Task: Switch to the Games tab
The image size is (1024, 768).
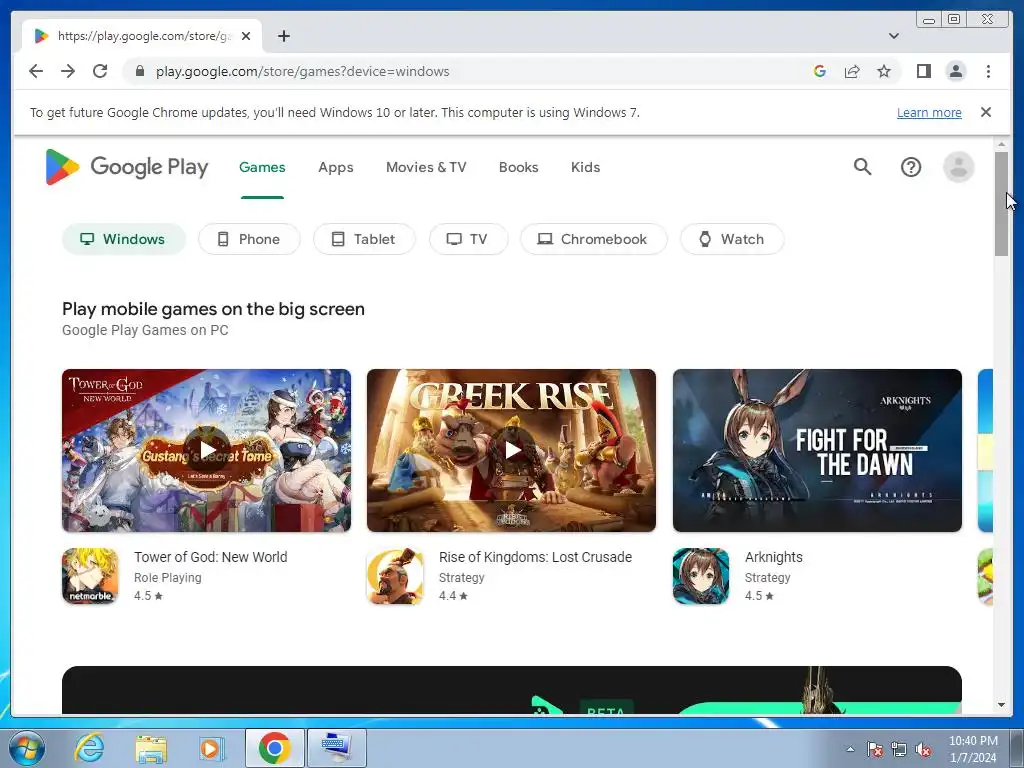Action: coord(262,167)
